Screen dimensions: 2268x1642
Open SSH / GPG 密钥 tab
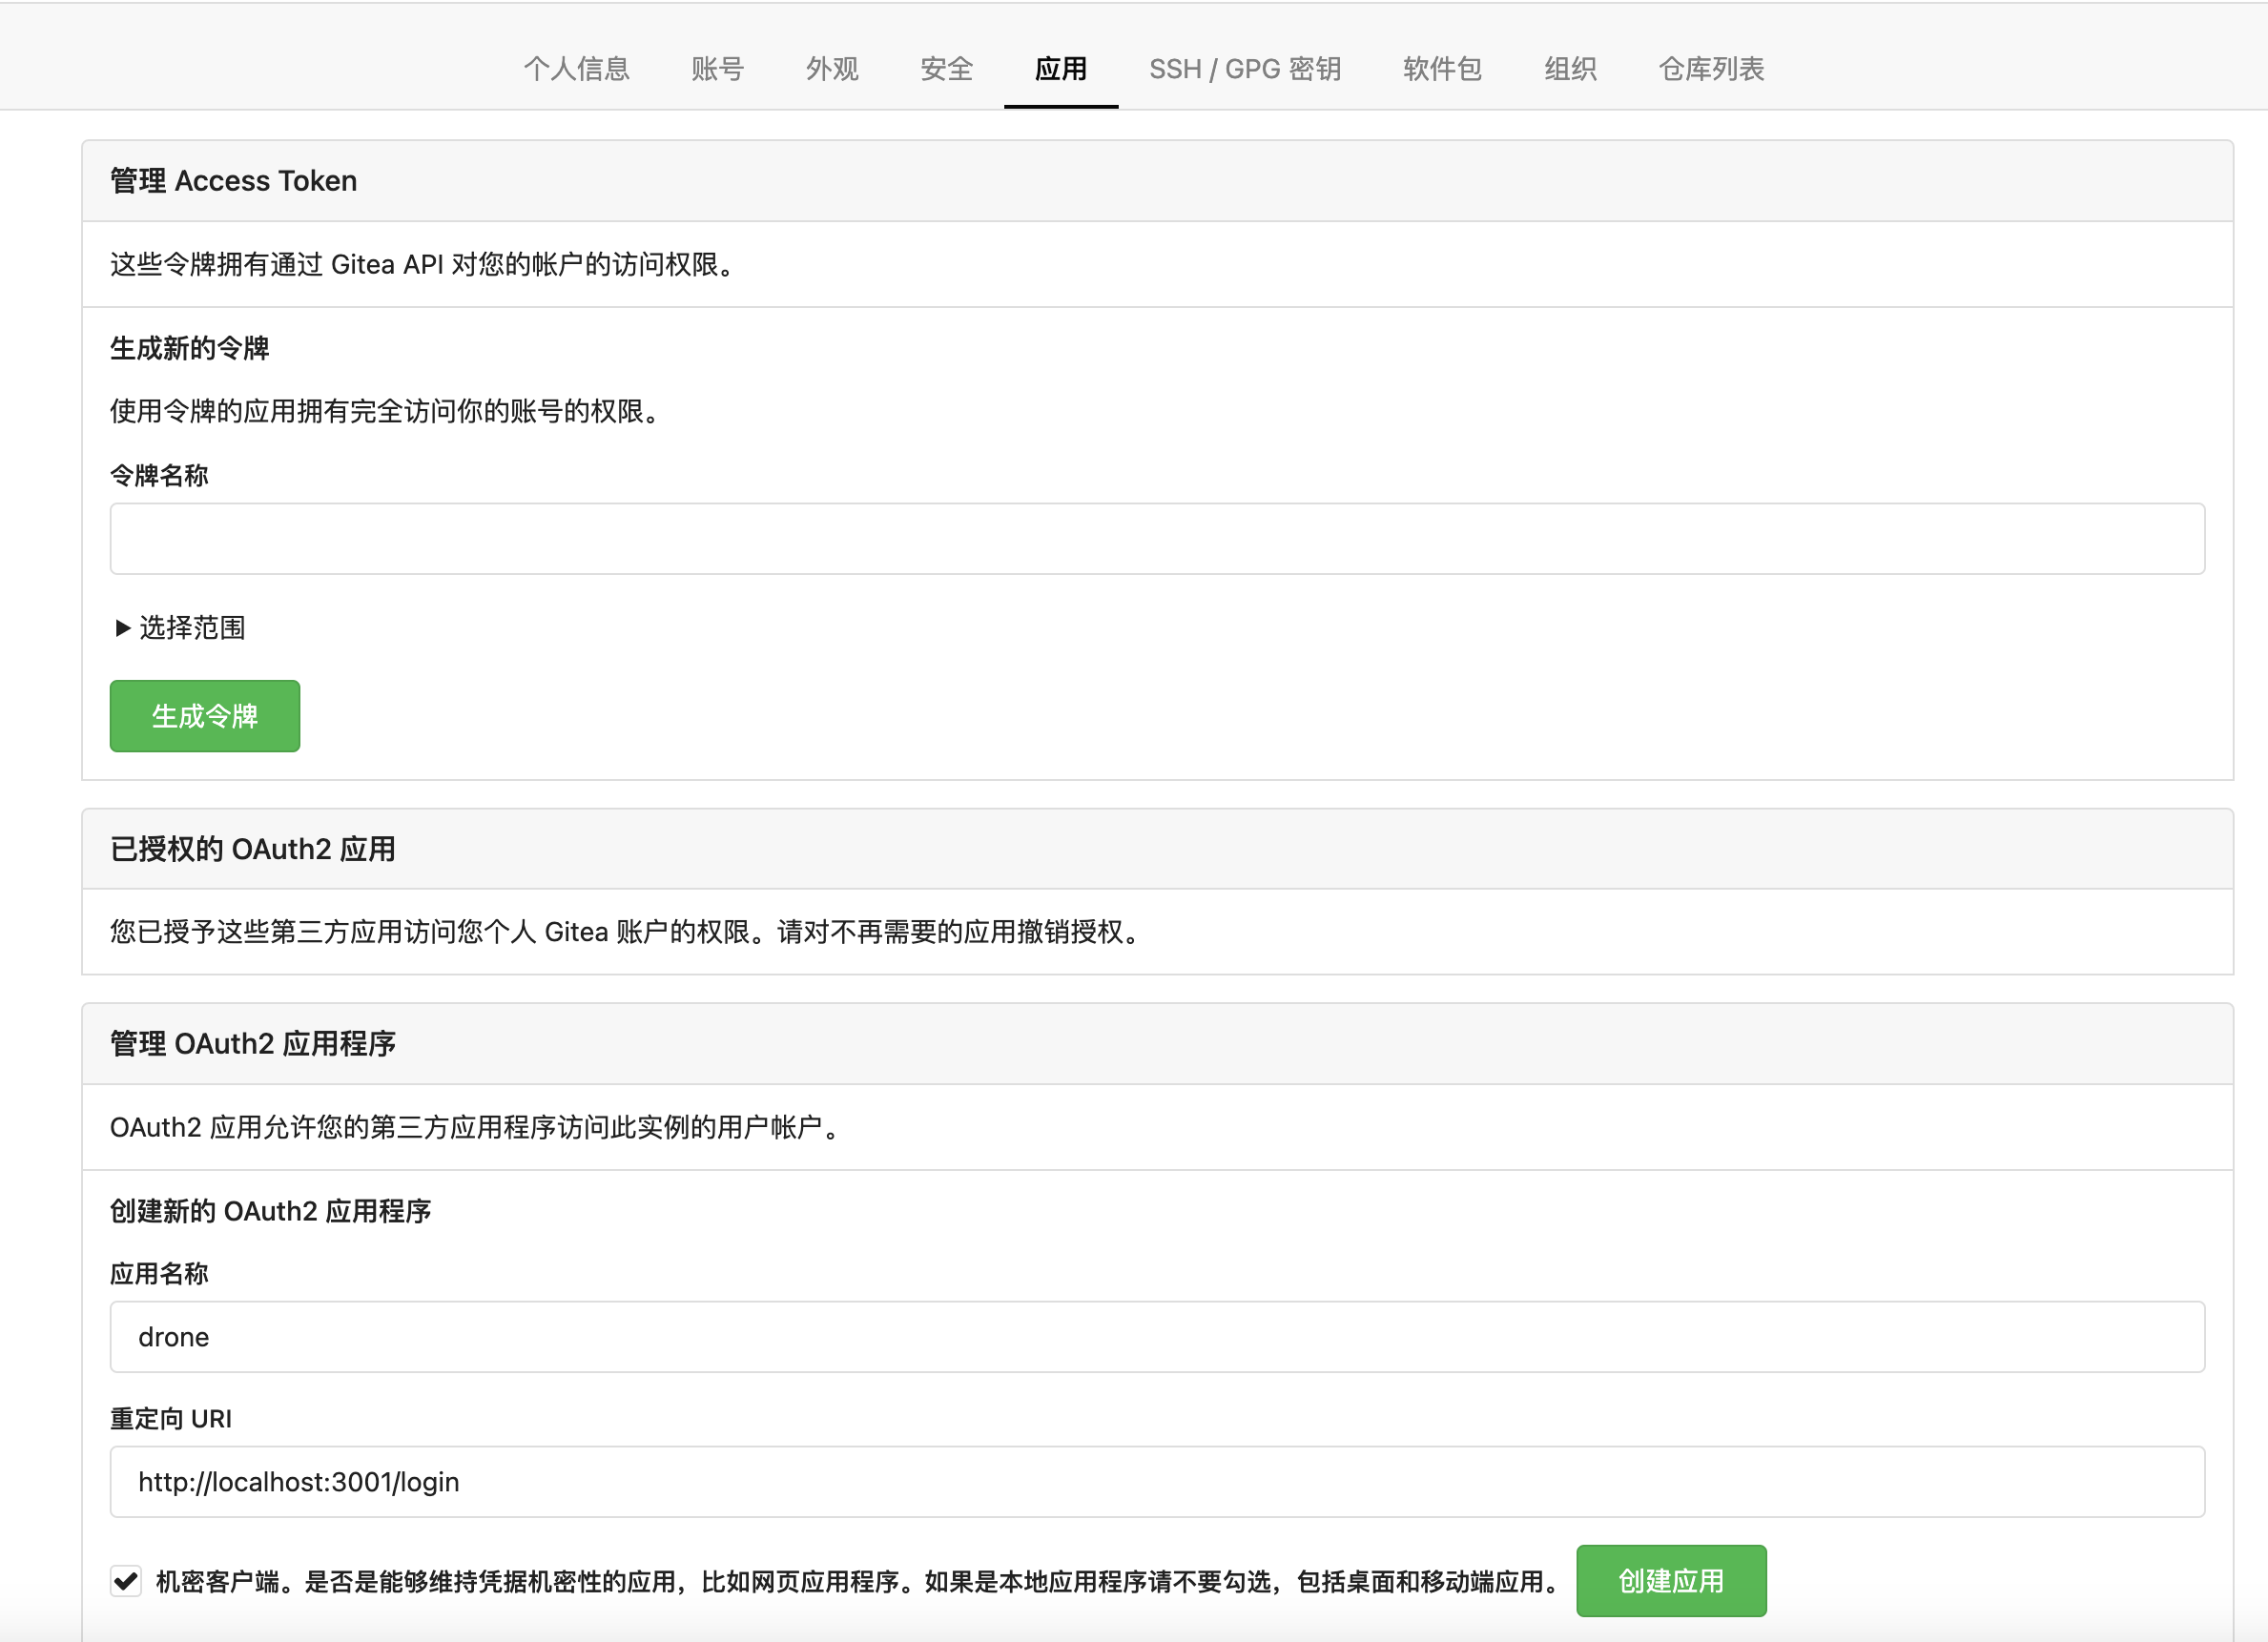[1244, 69]
